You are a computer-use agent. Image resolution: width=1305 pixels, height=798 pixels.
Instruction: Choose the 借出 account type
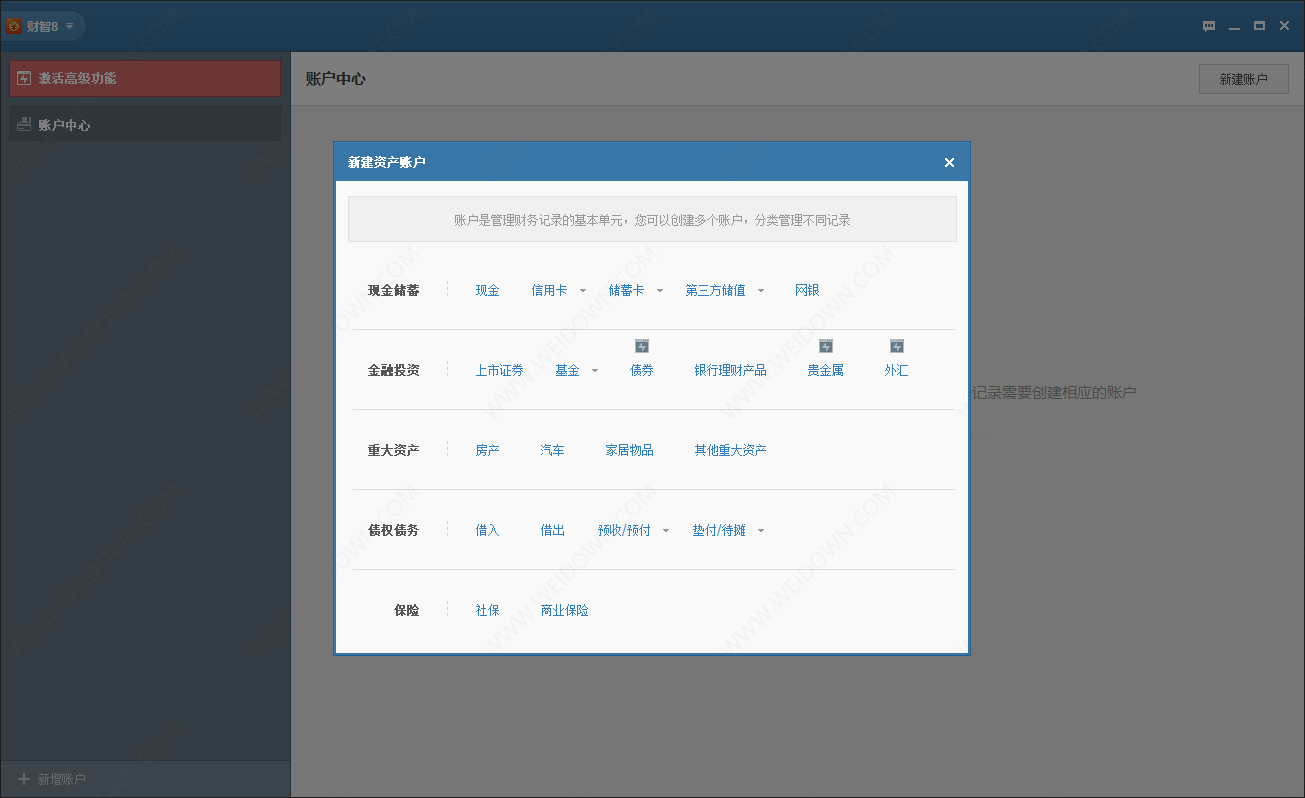[x=552, y=530]
